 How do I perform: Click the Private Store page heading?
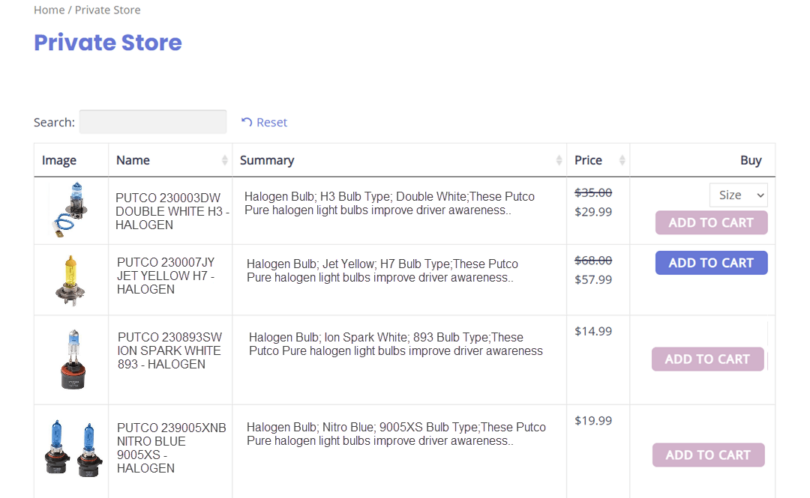(x=108, y=42)
